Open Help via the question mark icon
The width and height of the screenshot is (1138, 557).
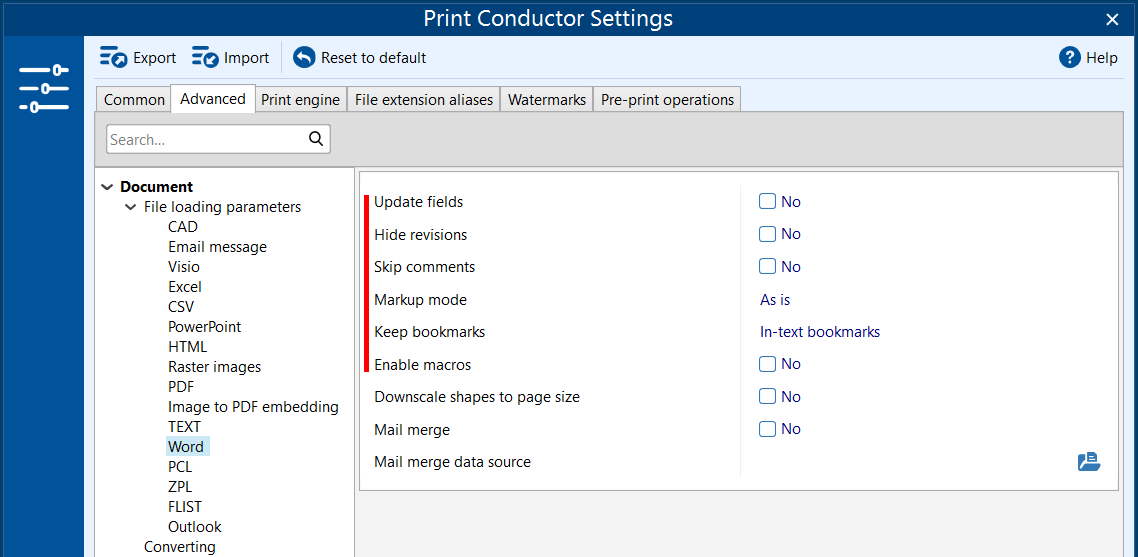click(x=1070, y=58)
